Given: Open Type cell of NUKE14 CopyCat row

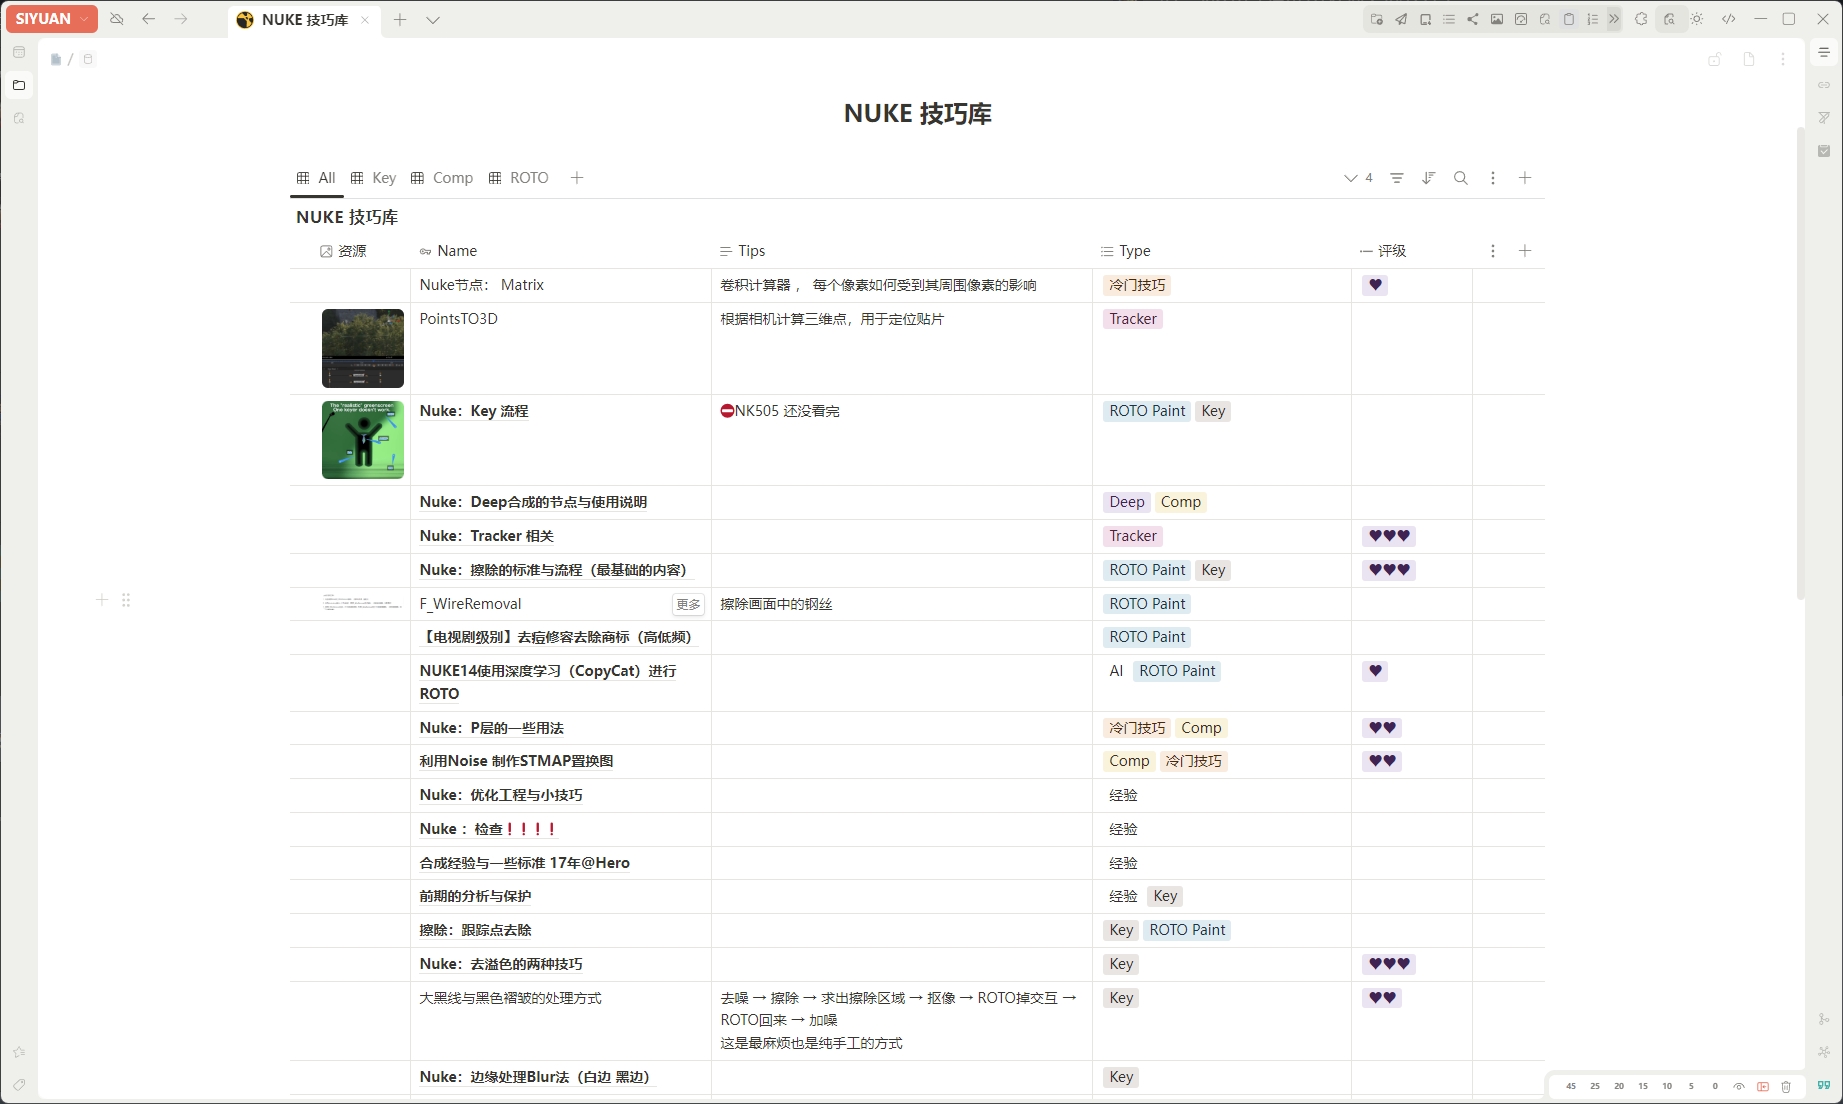Looking at the screenshot, I should 1221,683.
